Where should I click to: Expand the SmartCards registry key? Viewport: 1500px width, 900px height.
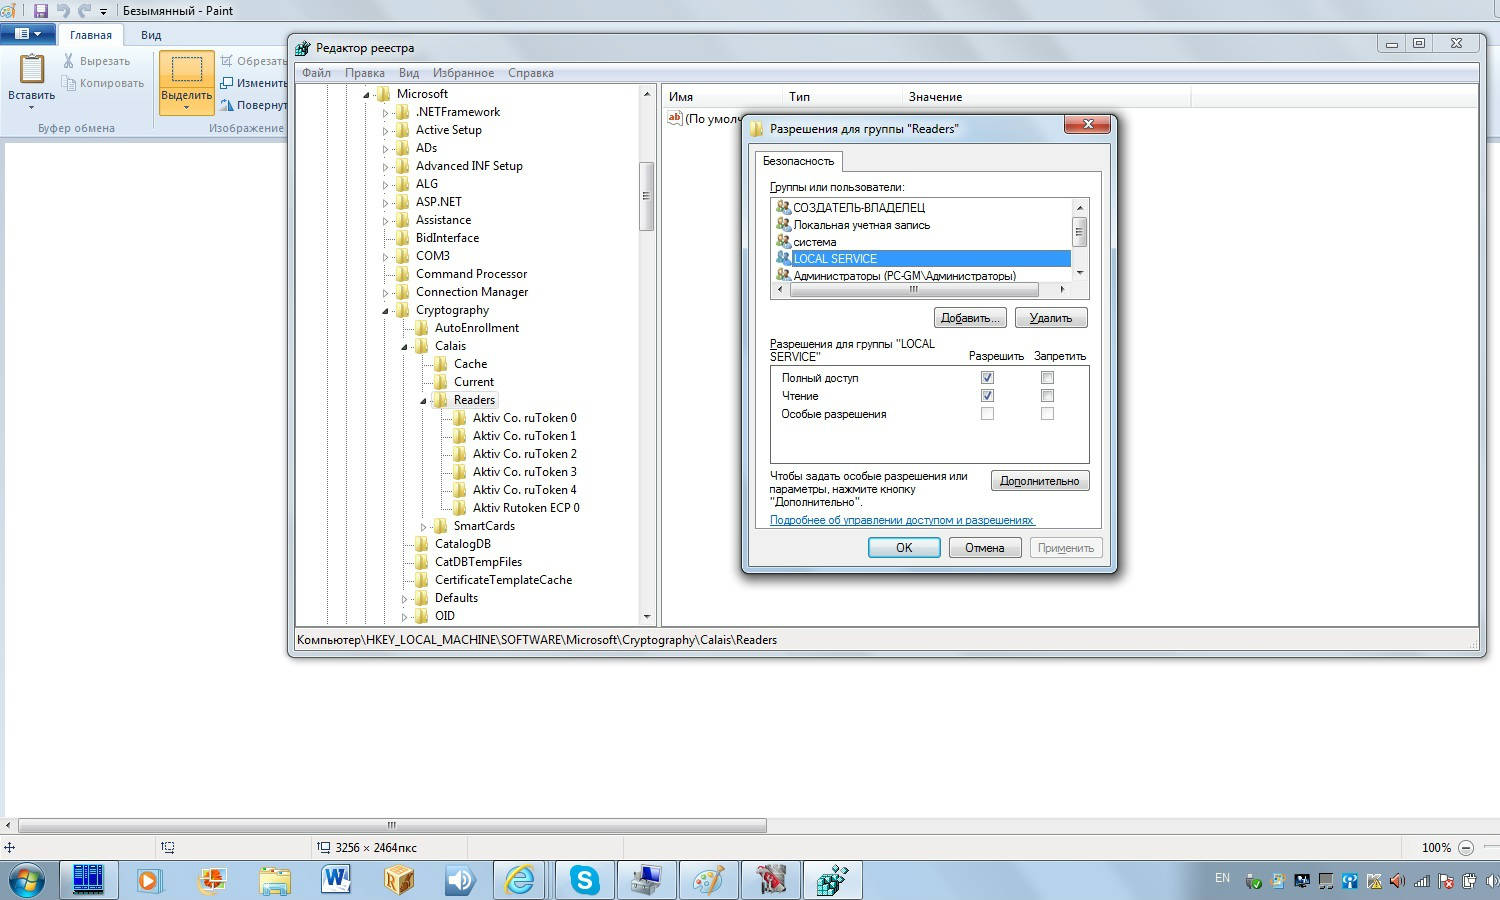[424, 526]
